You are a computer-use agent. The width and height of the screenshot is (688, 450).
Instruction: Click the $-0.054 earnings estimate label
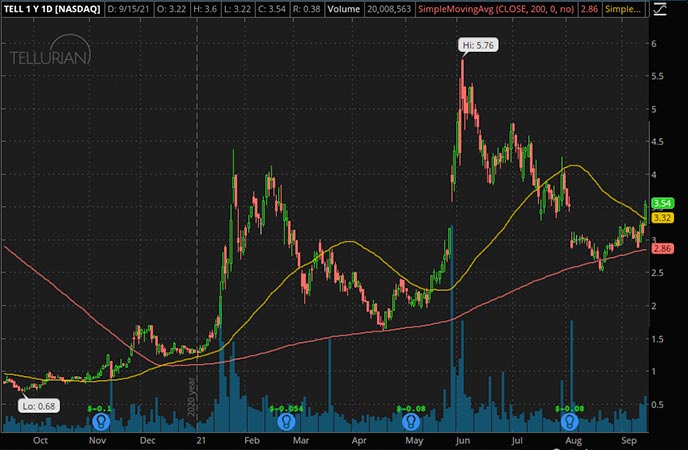(x=286, y=409)
